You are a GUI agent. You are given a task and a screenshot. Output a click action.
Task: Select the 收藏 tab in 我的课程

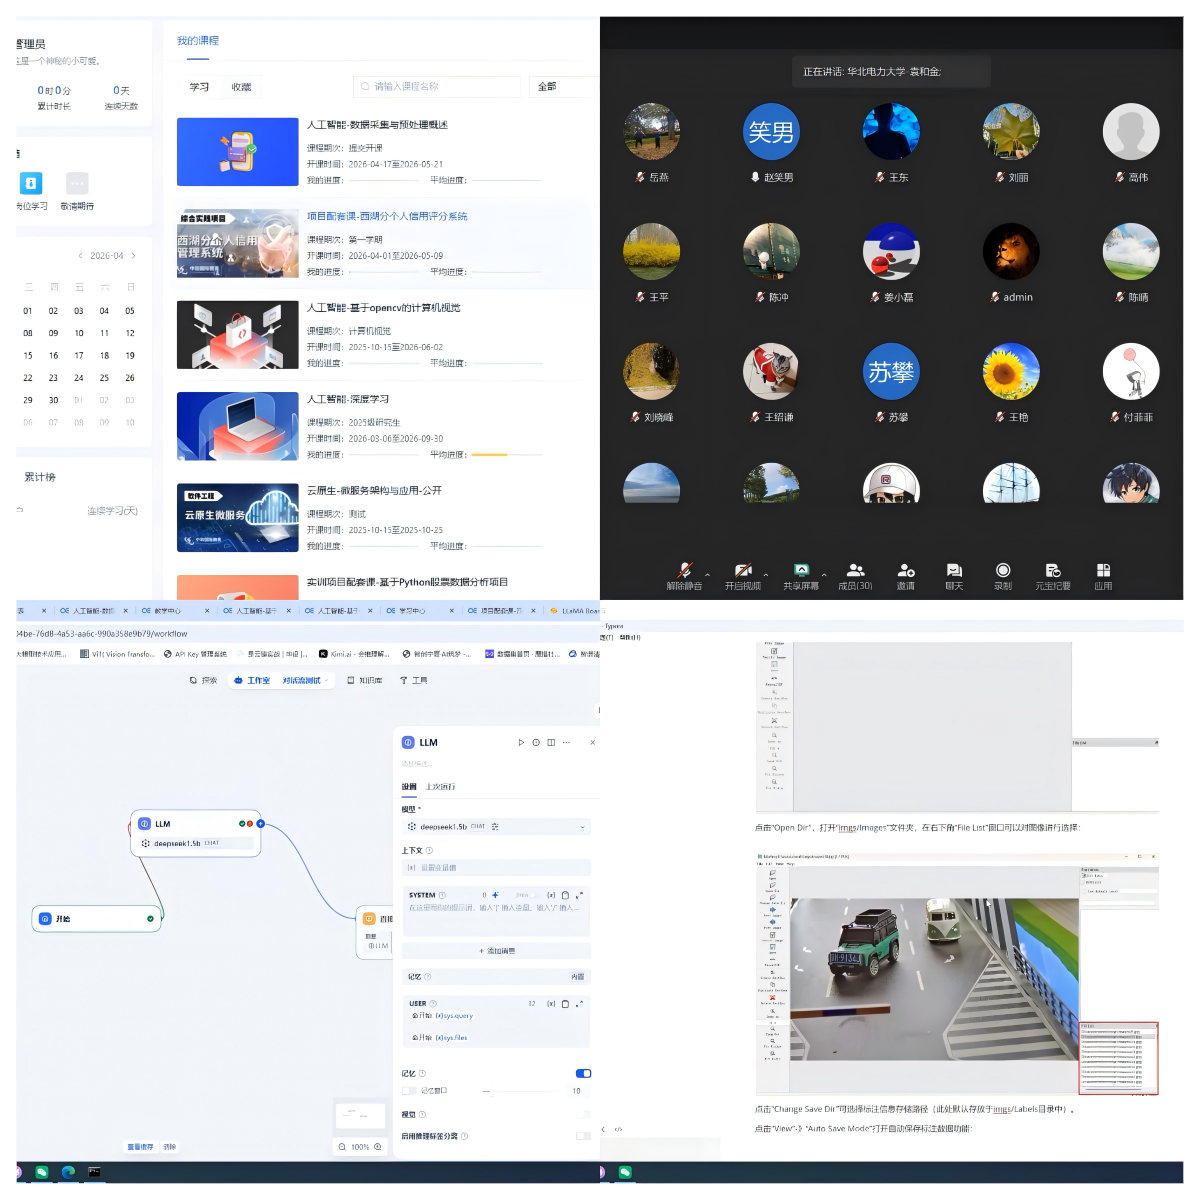[241, 87]
